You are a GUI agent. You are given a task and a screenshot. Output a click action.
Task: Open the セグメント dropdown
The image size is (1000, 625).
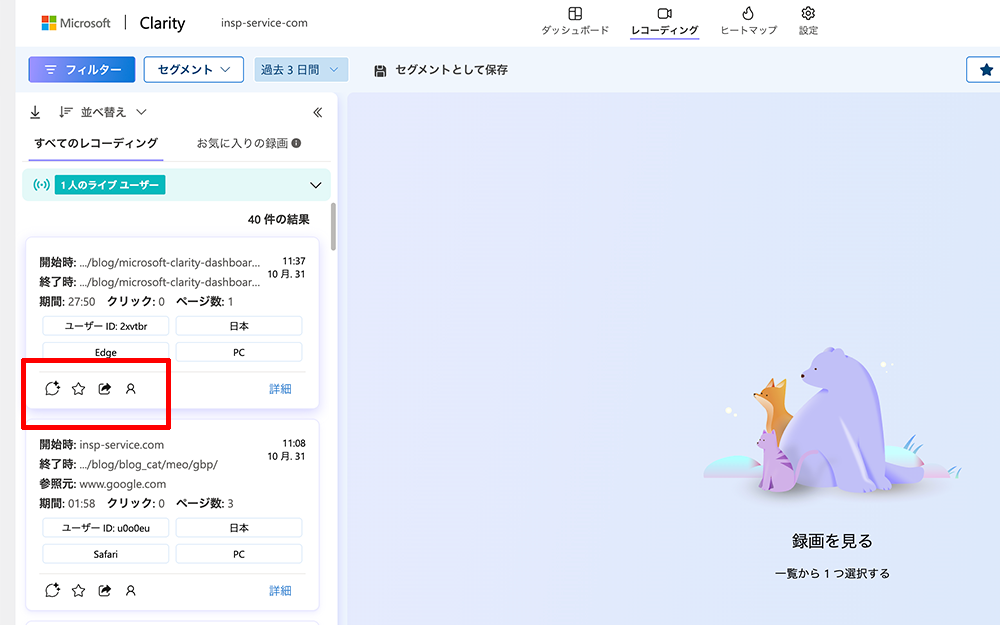[x=194, y=70]
